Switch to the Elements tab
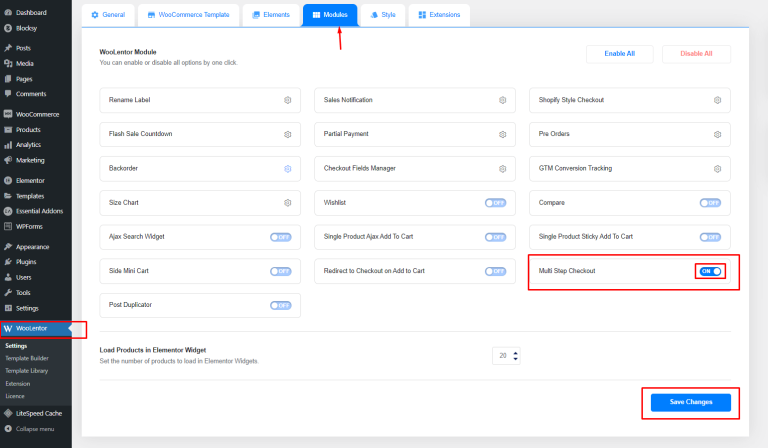Image resolution: width=768 pixels, height=448 pixels. click(271, 15)
